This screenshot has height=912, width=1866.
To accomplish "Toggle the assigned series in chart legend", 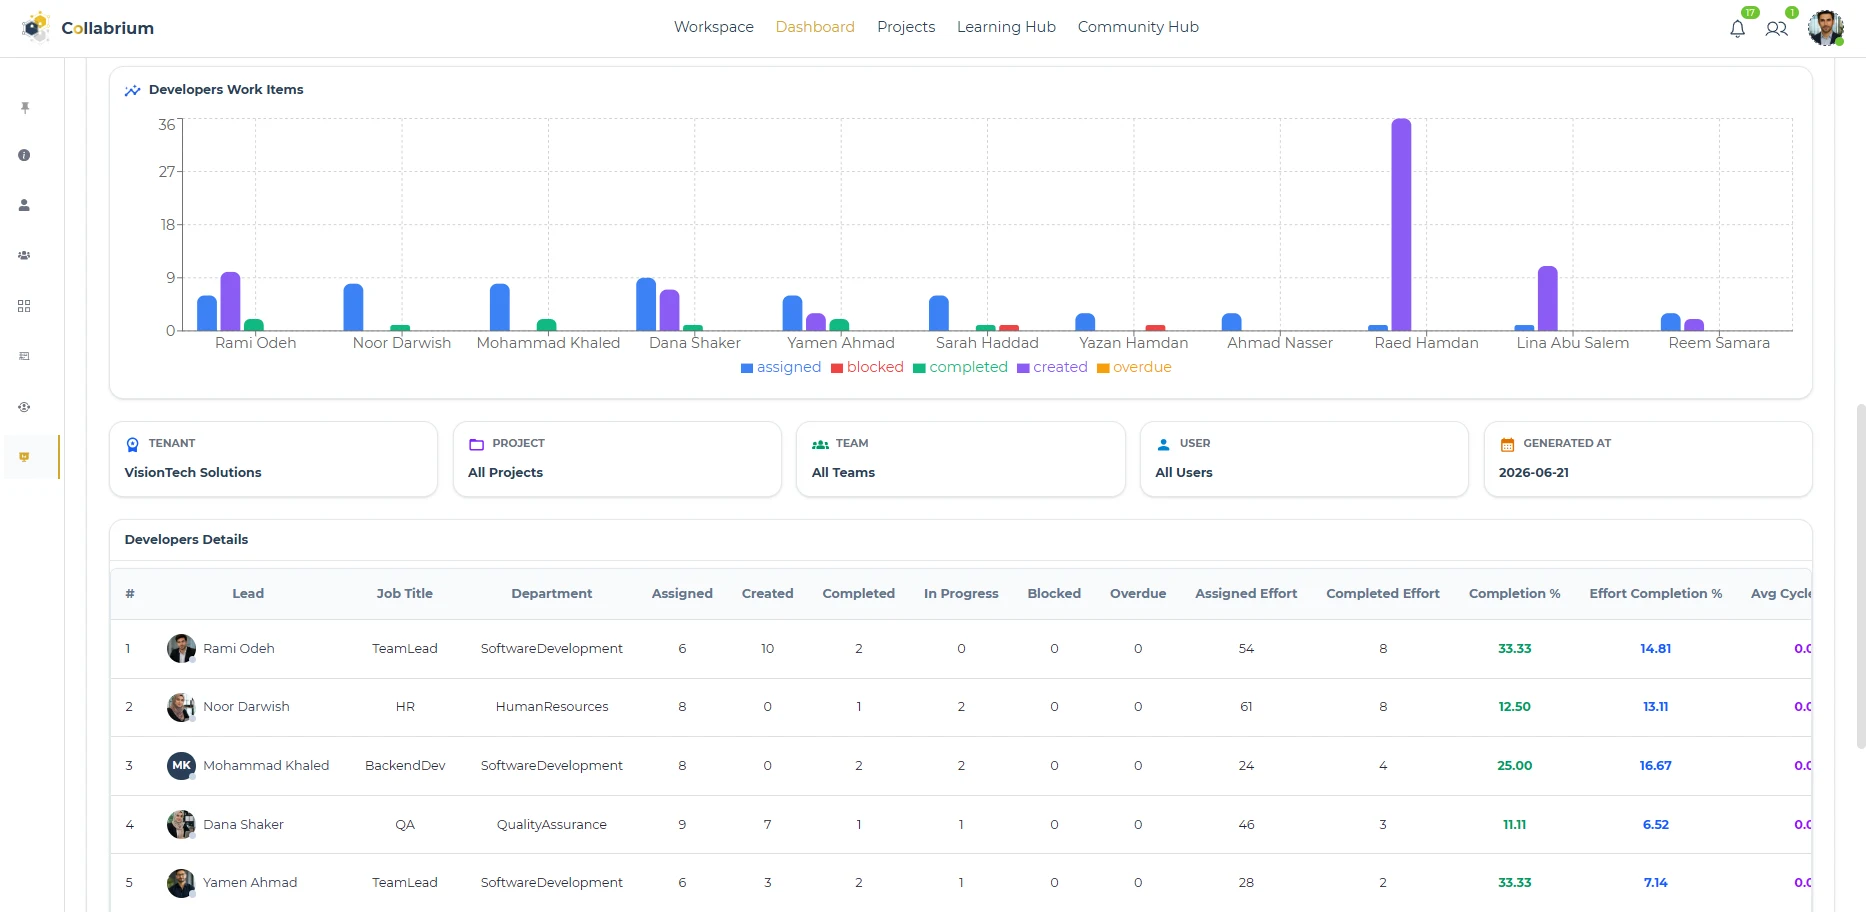I will [781, 368].
